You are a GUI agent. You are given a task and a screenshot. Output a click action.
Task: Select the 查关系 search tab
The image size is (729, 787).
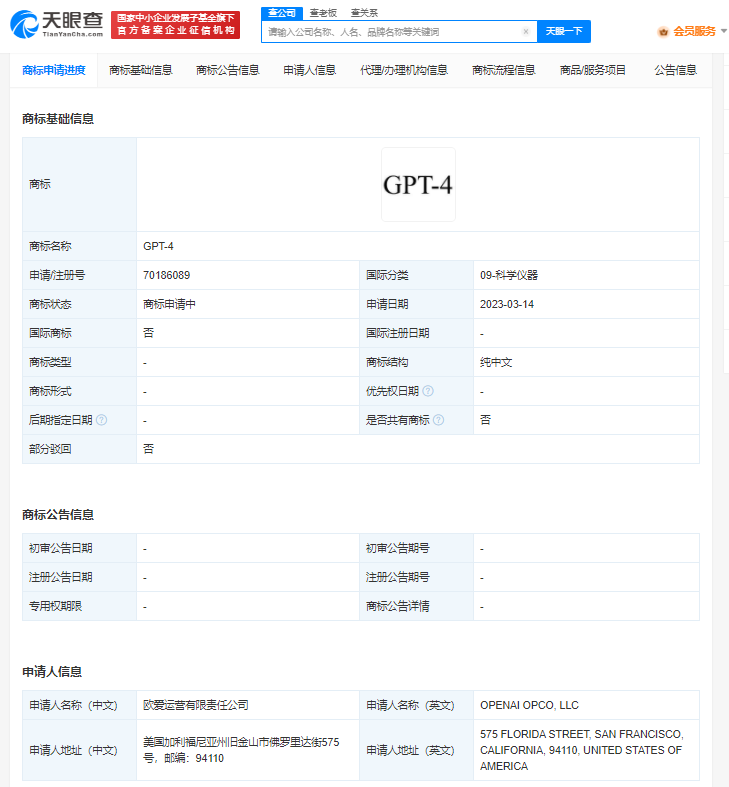pyautogui.click(x=364, y=13)
